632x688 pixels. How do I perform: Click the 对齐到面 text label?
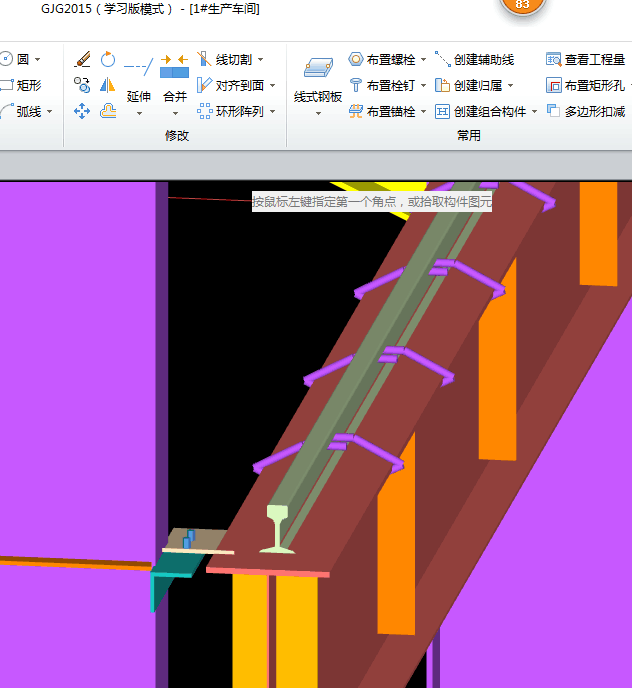[240, 86]
